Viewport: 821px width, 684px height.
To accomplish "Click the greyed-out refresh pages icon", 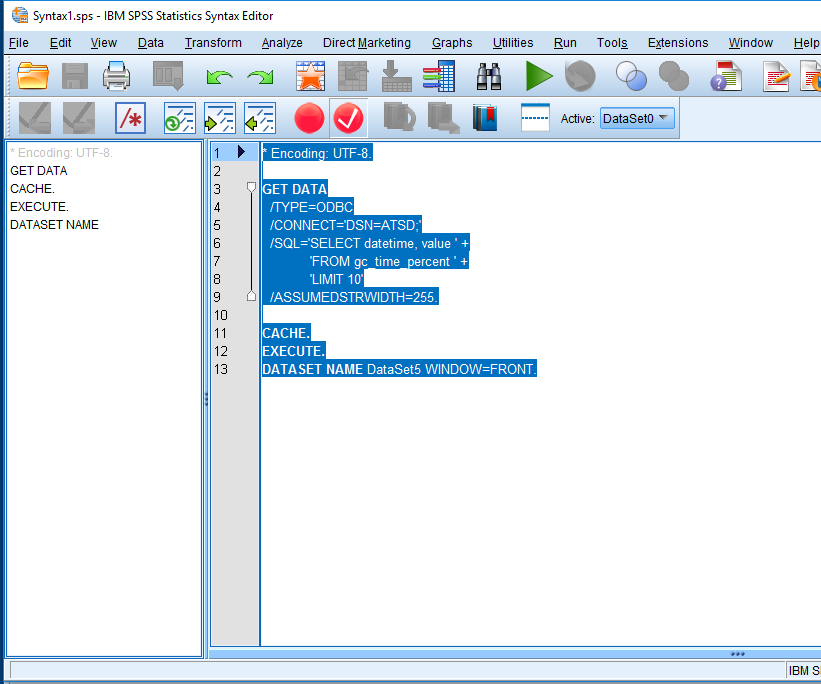I will click(400, 117).
